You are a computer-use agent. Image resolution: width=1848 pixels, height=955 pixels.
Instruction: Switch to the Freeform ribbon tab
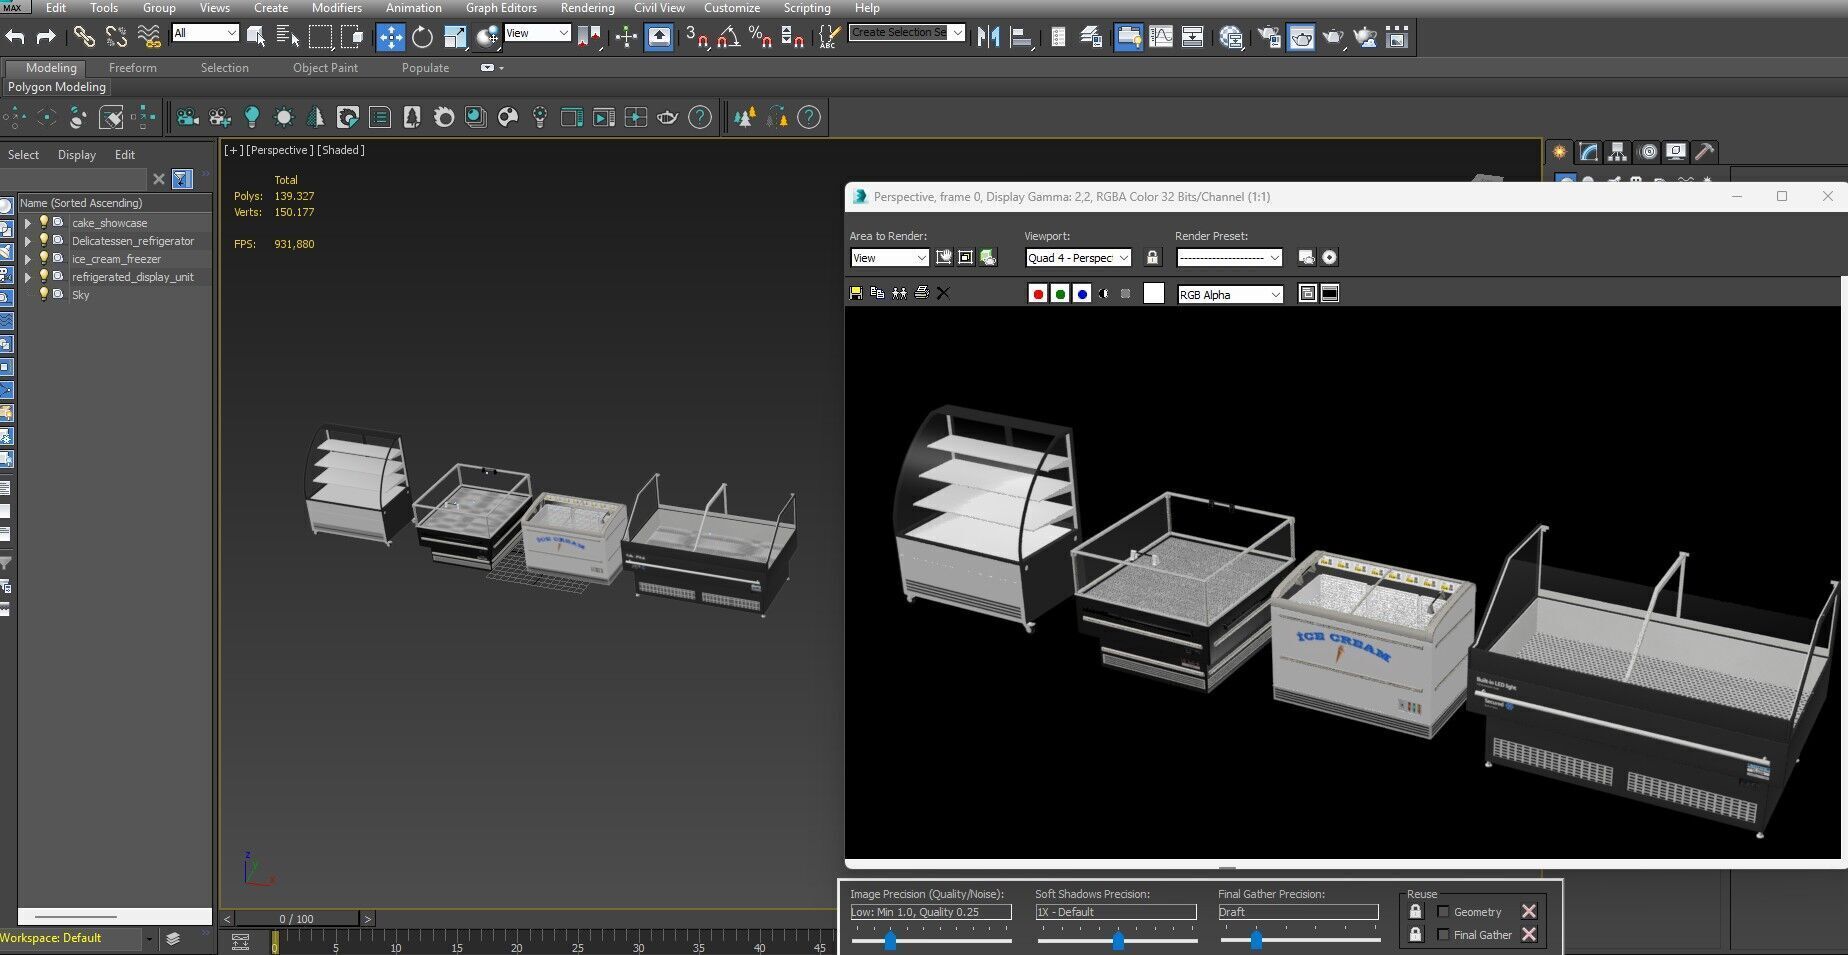tap(133, 68)
